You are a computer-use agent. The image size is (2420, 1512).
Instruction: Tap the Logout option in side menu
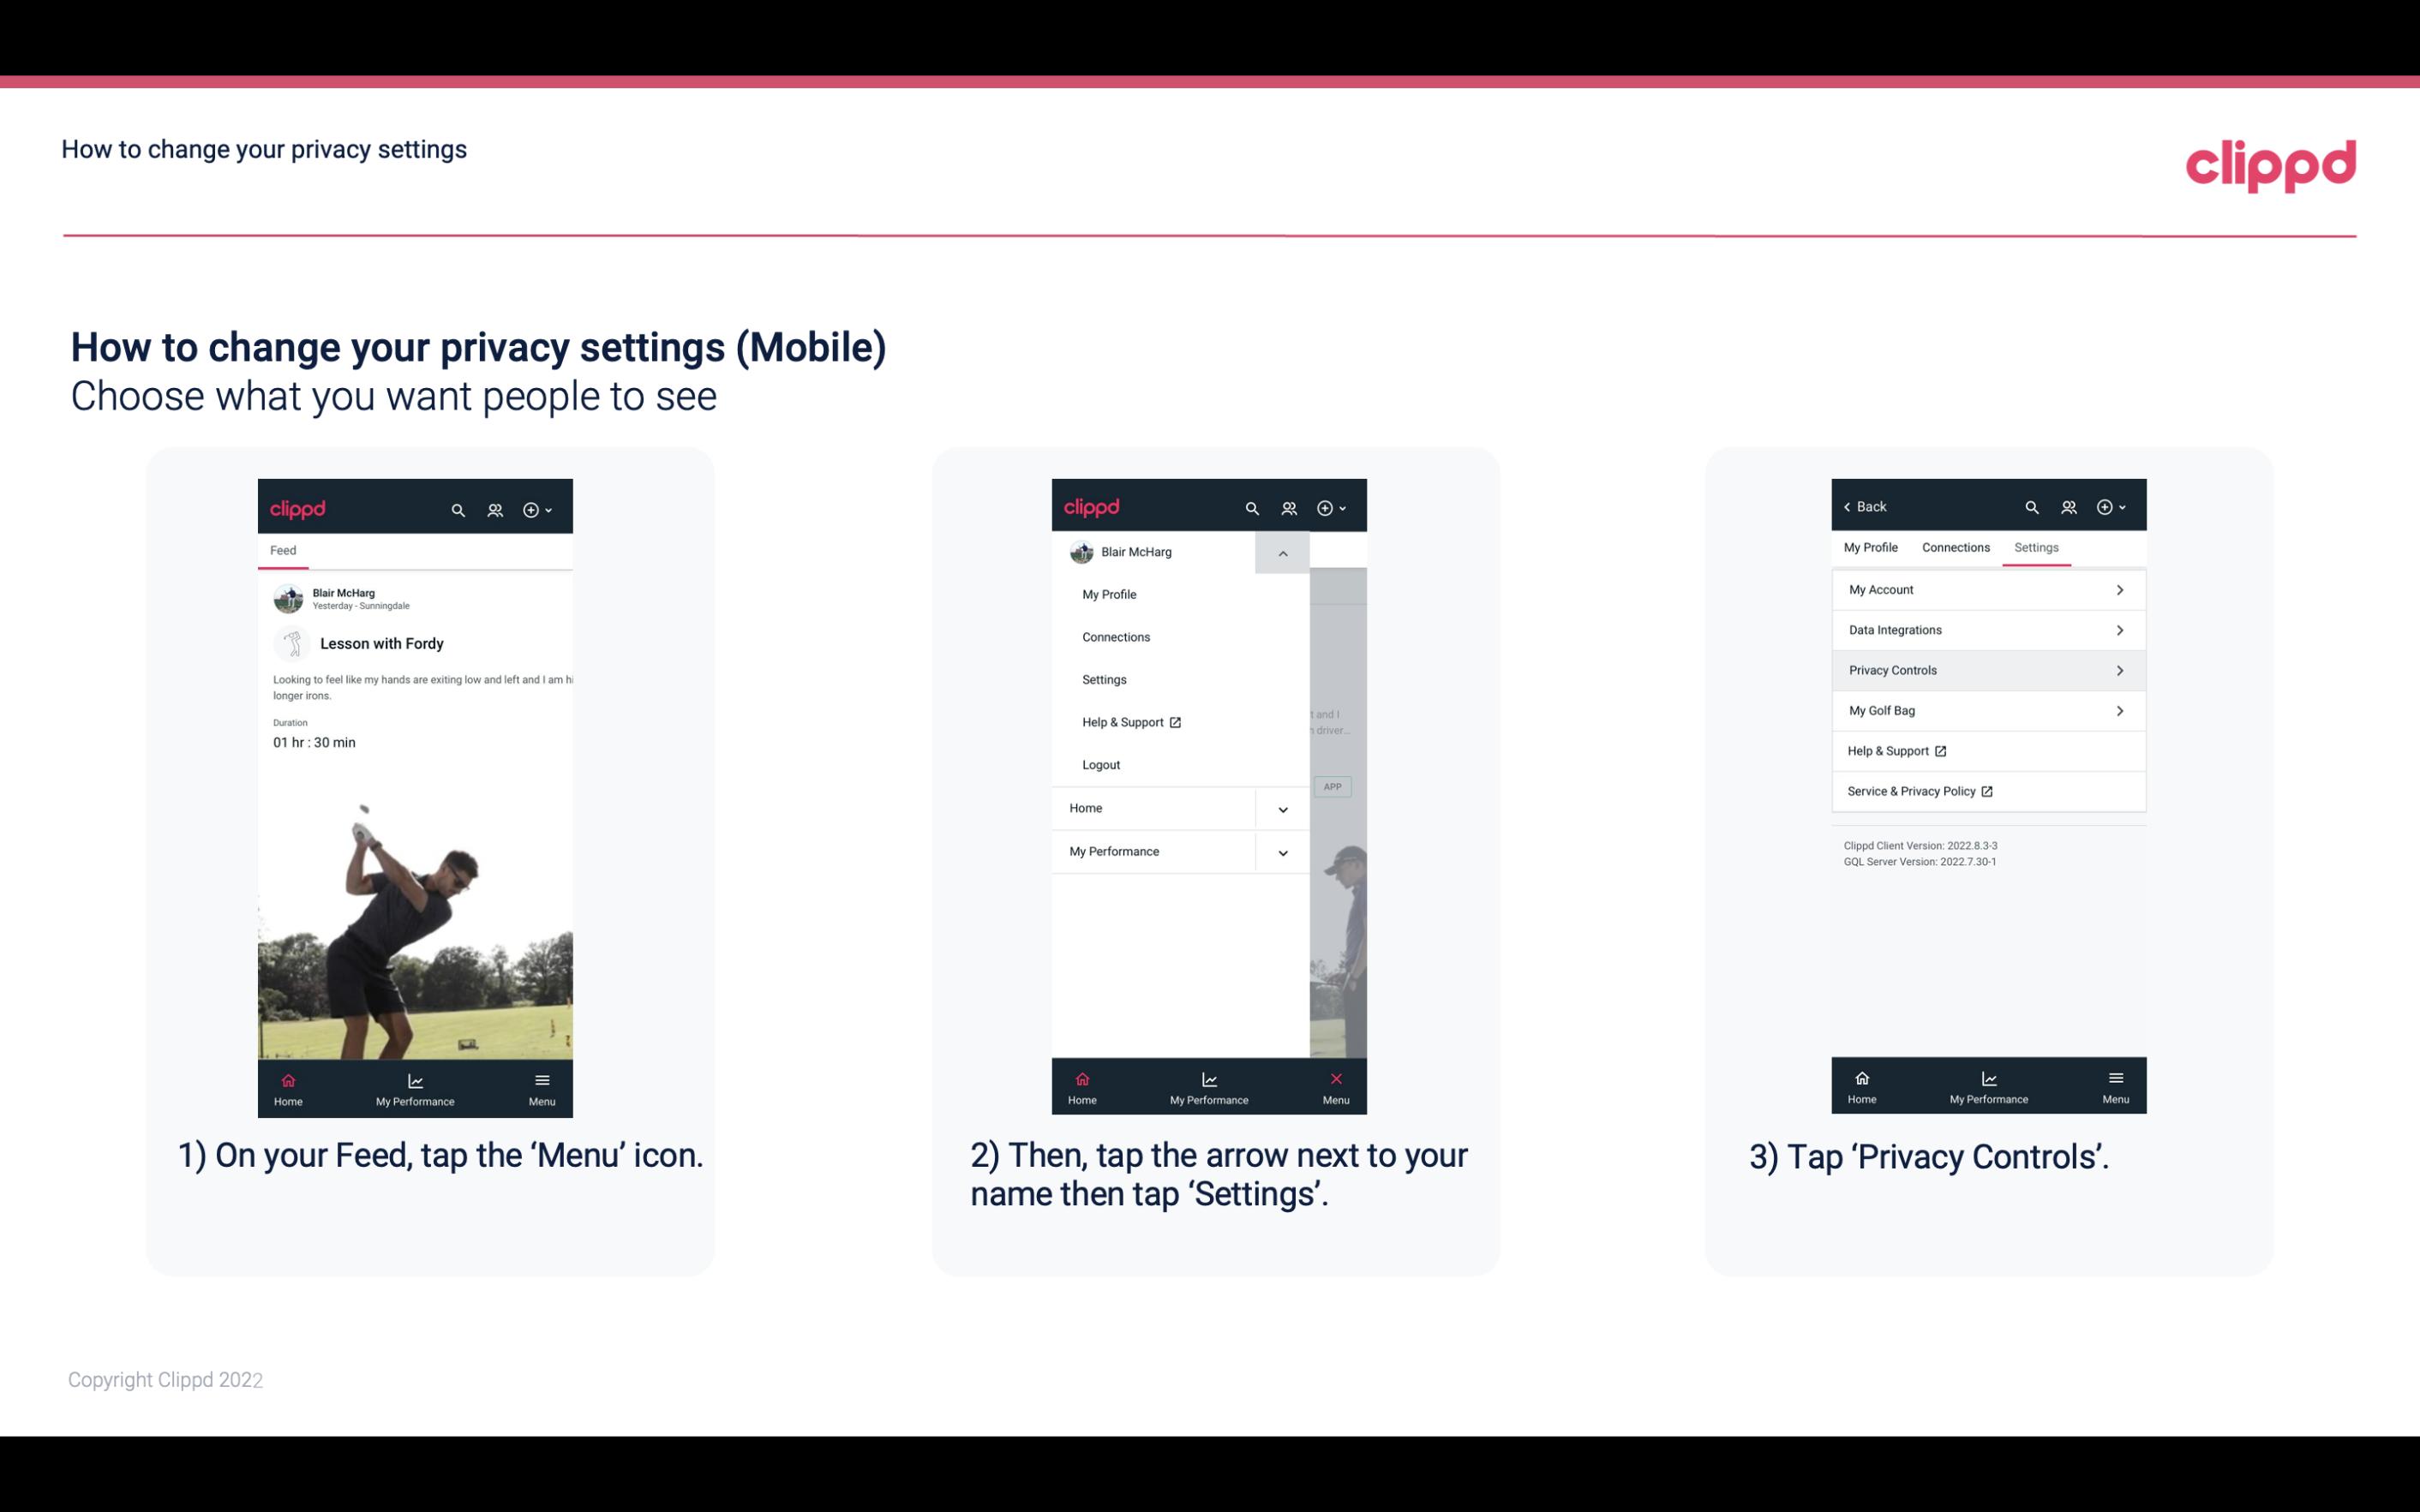[x=1101, y=763]
